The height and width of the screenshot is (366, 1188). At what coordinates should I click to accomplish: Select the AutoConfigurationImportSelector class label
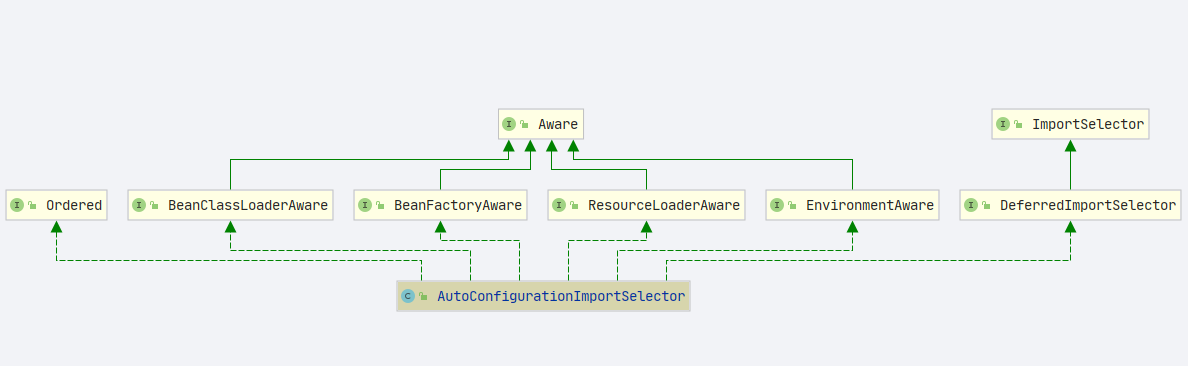[561, 296]
